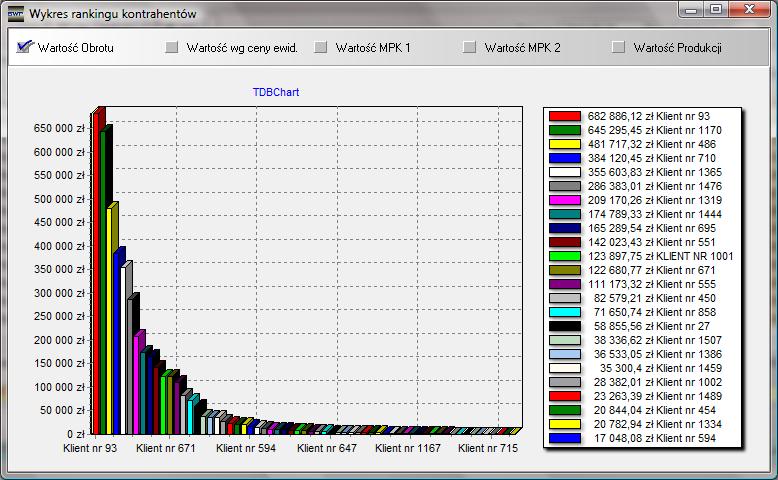Select legend entry 38 336,62 zł Klient nr 1507
The height and width of the screenshot is (480, 778).
657,340
